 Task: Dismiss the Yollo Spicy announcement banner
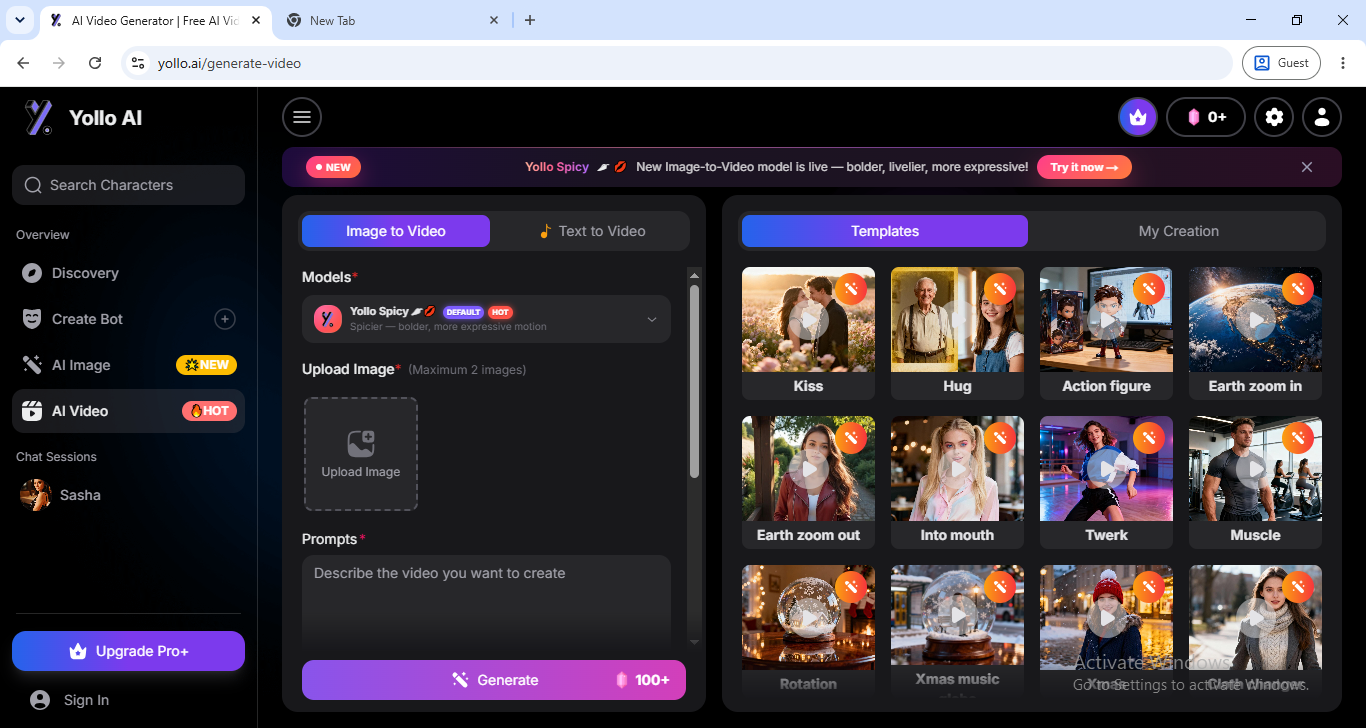click(1307, 167)
